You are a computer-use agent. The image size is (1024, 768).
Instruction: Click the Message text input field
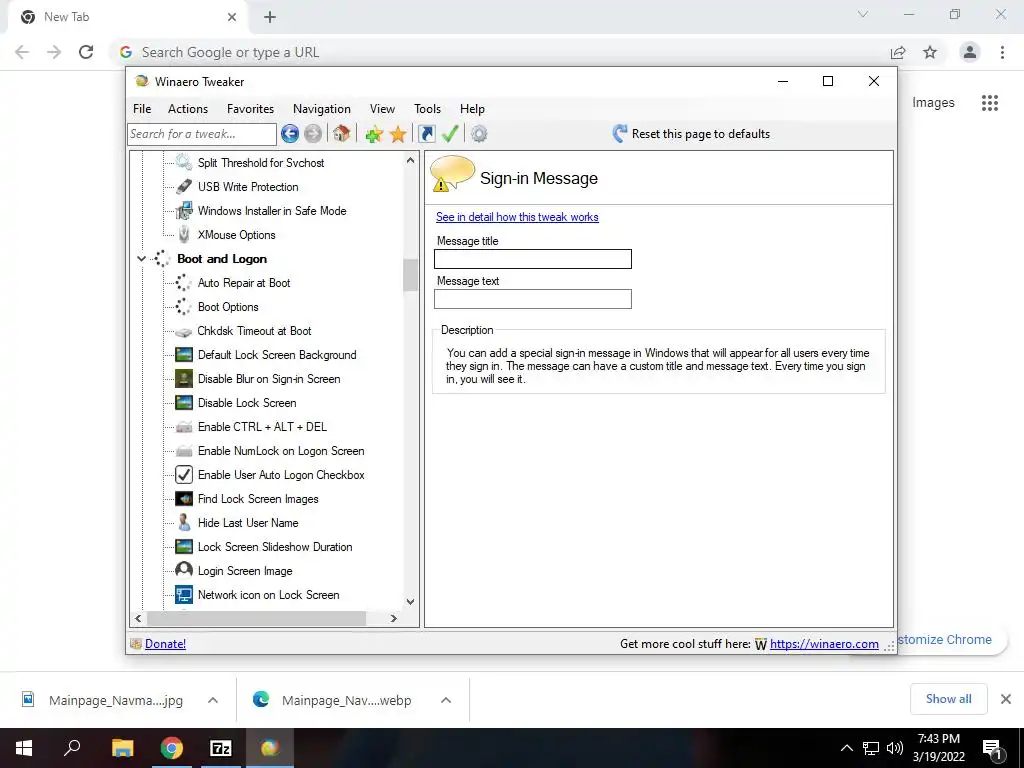click(533, 299)
